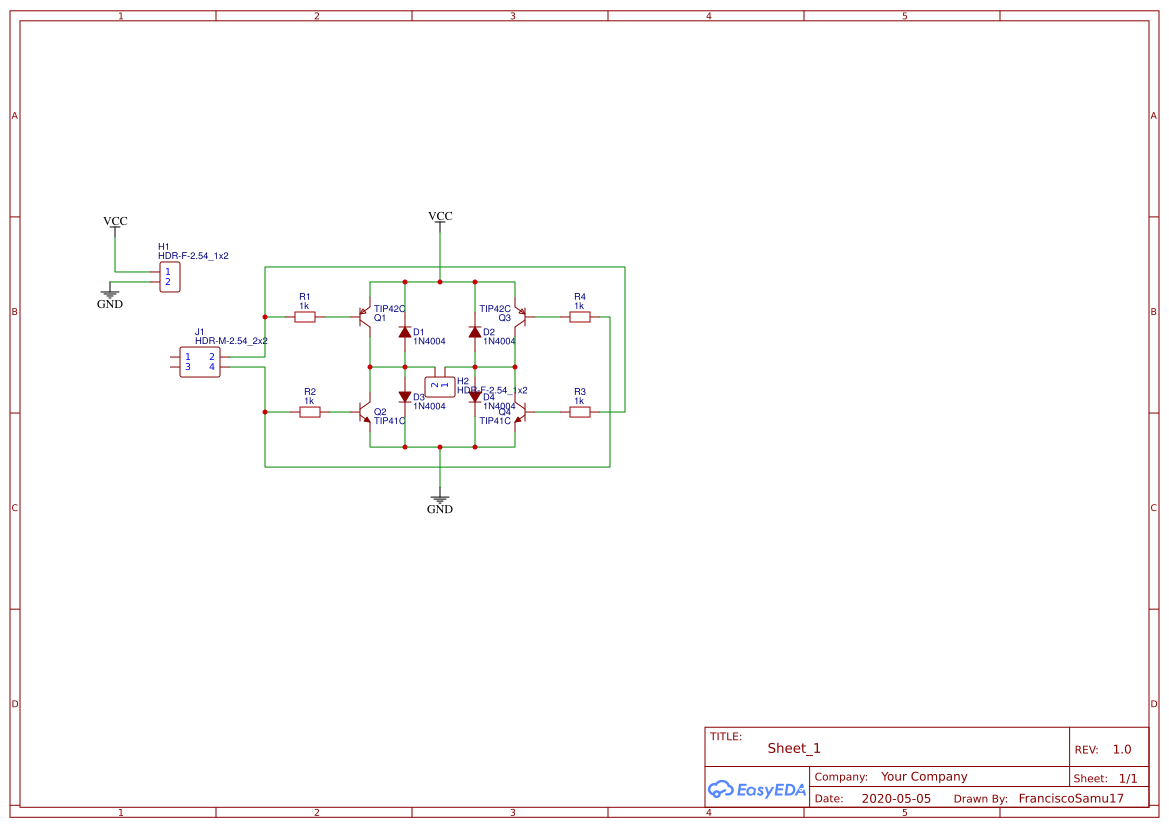This screenshot has width=1169, height=828.
Task: Click the date 2020-05-05 field
Action: coord(896,799)
